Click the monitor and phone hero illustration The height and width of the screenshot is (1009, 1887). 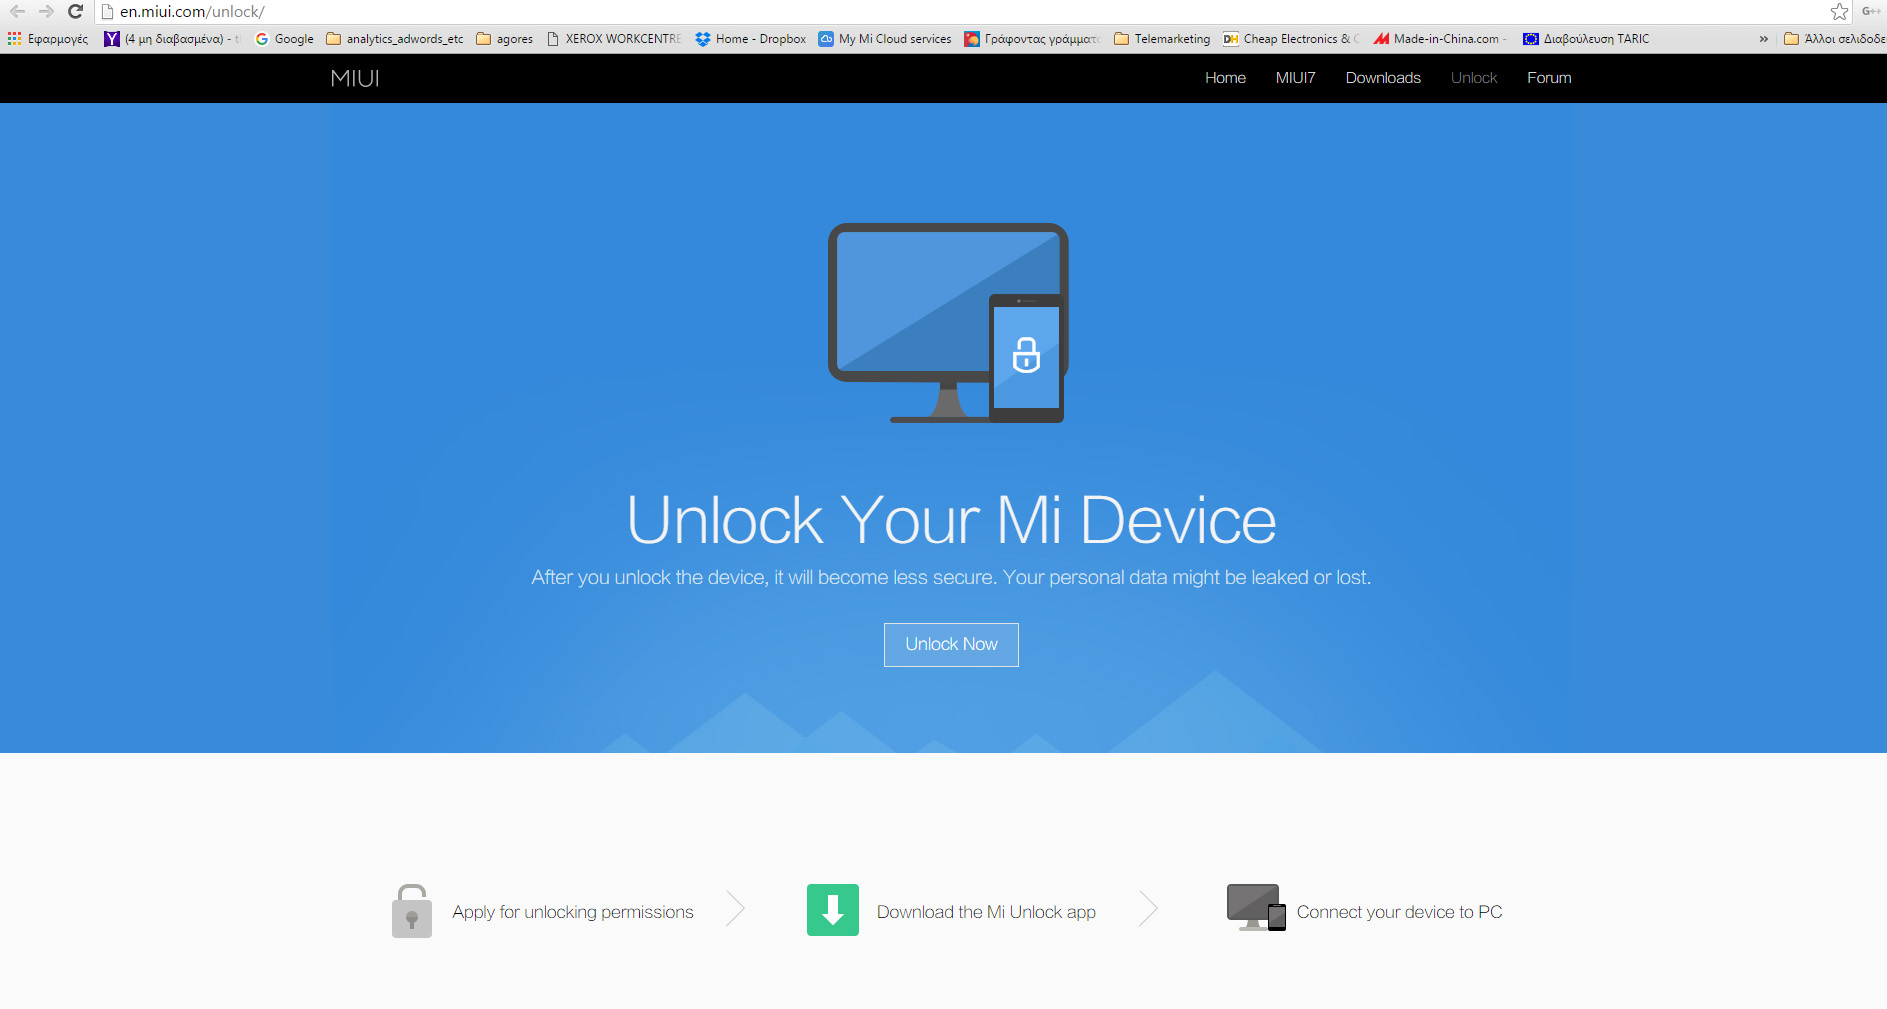(x=948, y=323)
